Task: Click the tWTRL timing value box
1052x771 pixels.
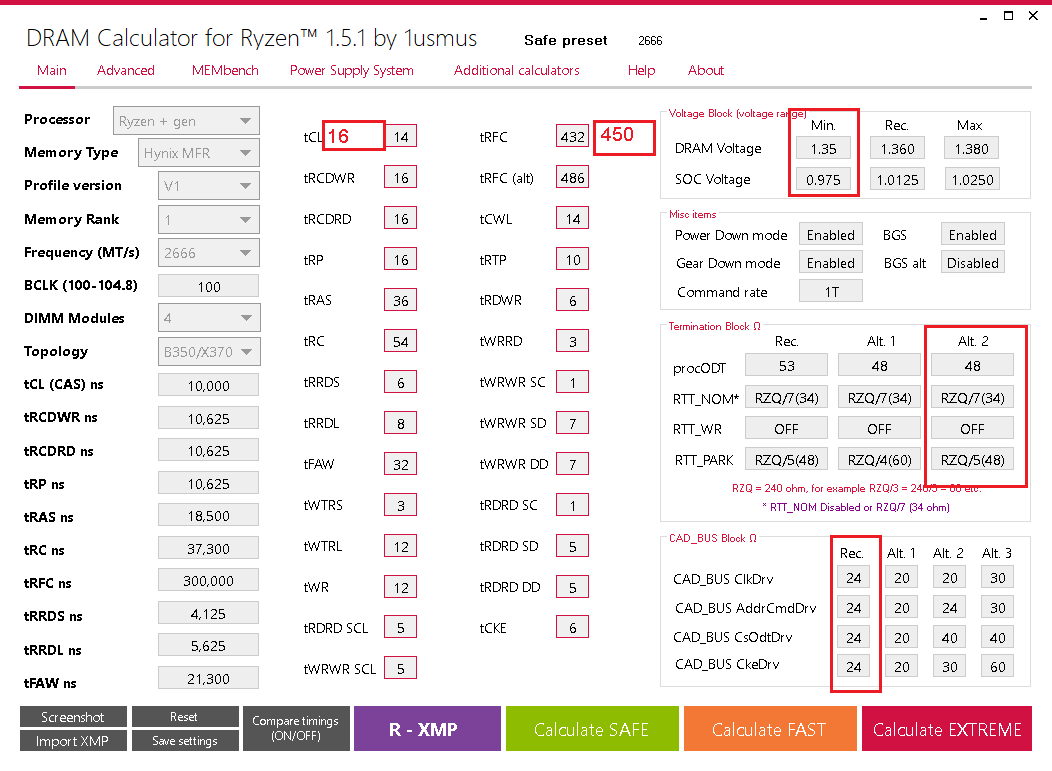Action: pos(401,546)
